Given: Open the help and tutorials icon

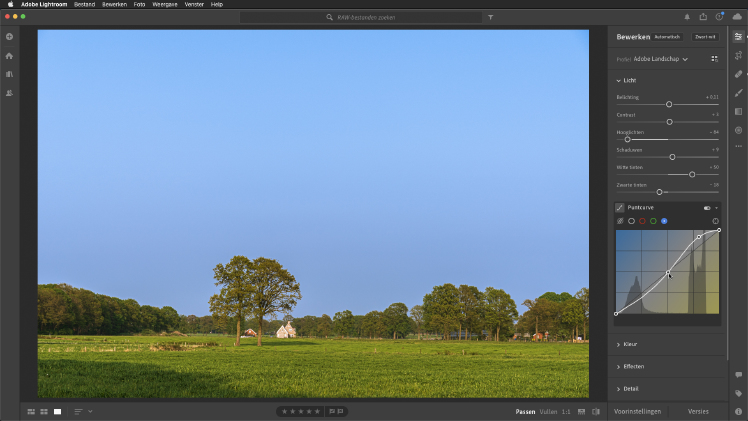Looking at the screenshot, I should click(719, 17).
